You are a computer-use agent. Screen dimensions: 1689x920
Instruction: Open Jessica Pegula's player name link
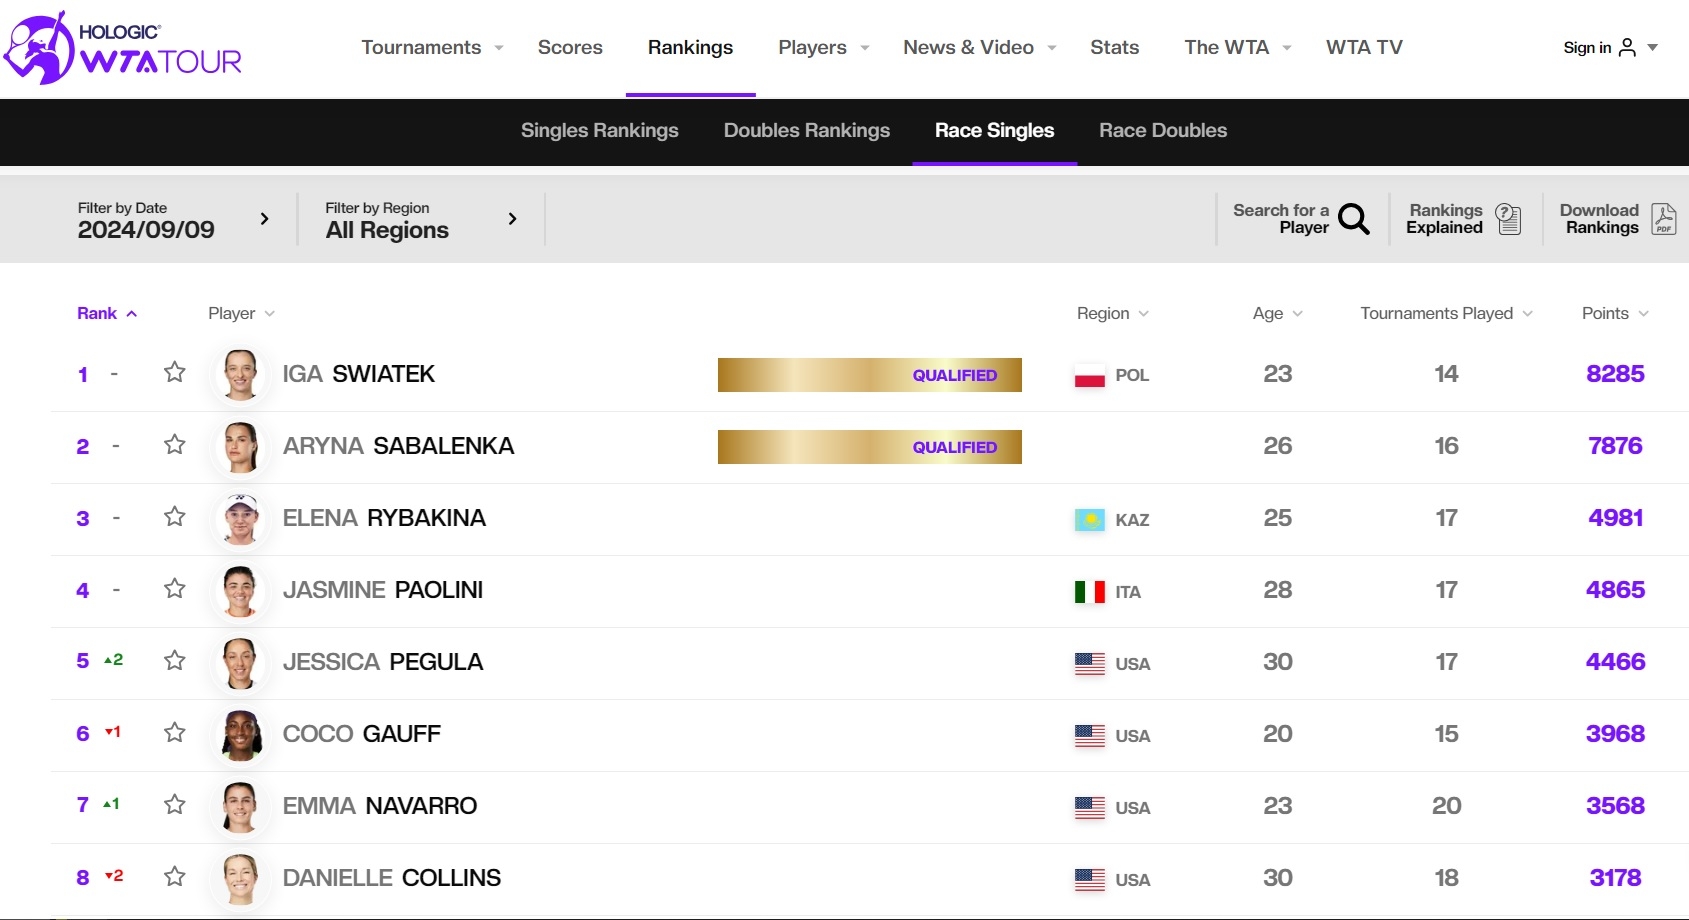pyautogui.click(x=382, y=662)
